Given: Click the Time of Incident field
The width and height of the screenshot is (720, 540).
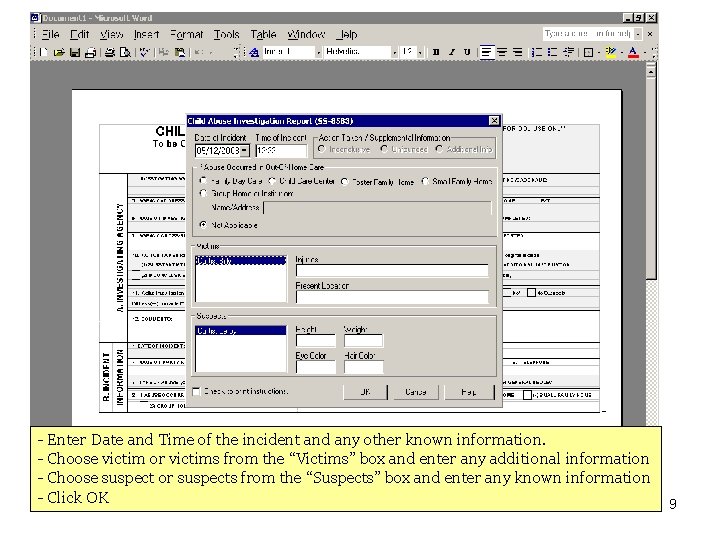Looking at the screenshot, I should click(x=281, y=150).
